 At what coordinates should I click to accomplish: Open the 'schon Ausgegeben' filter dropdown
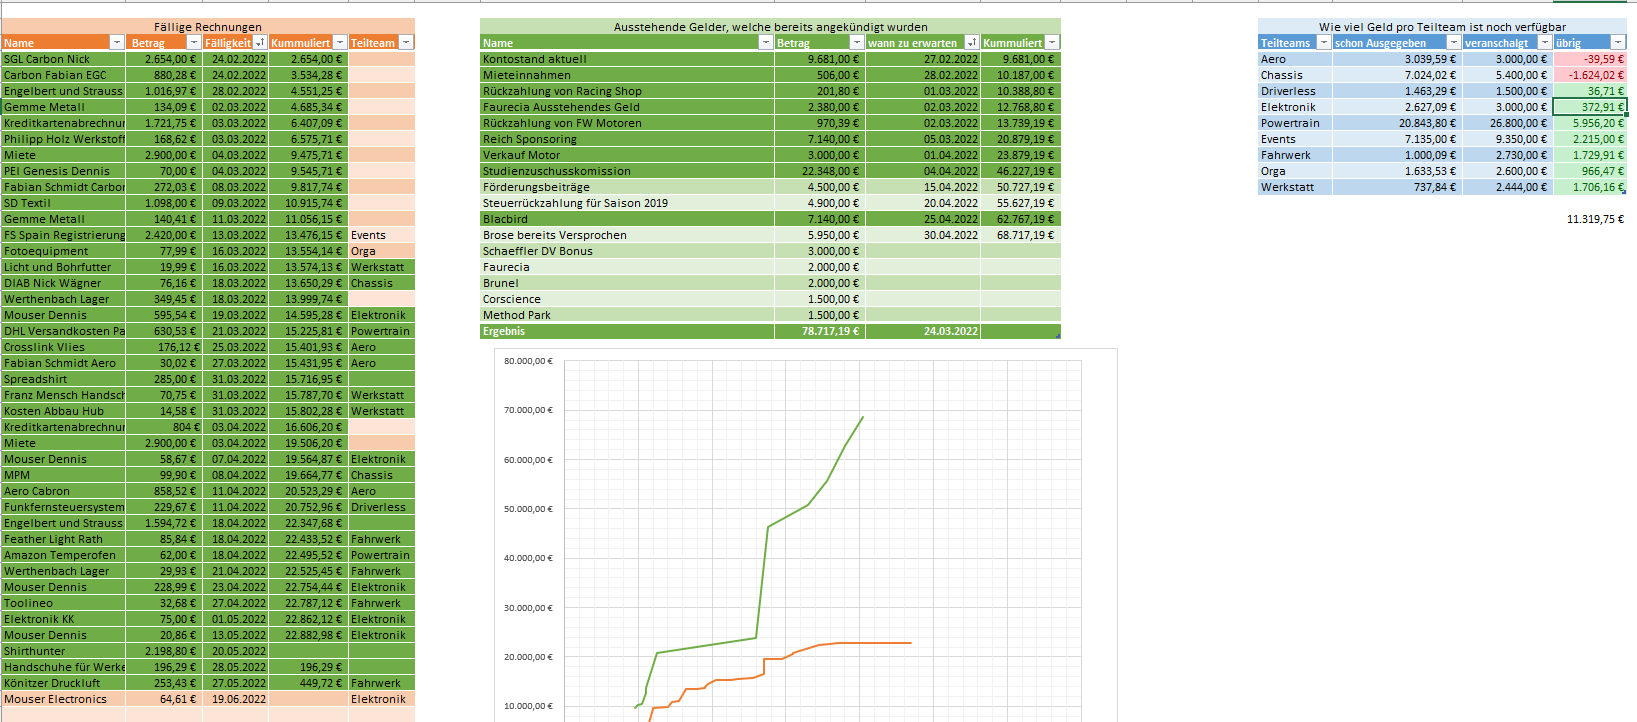pos(1454,43)
